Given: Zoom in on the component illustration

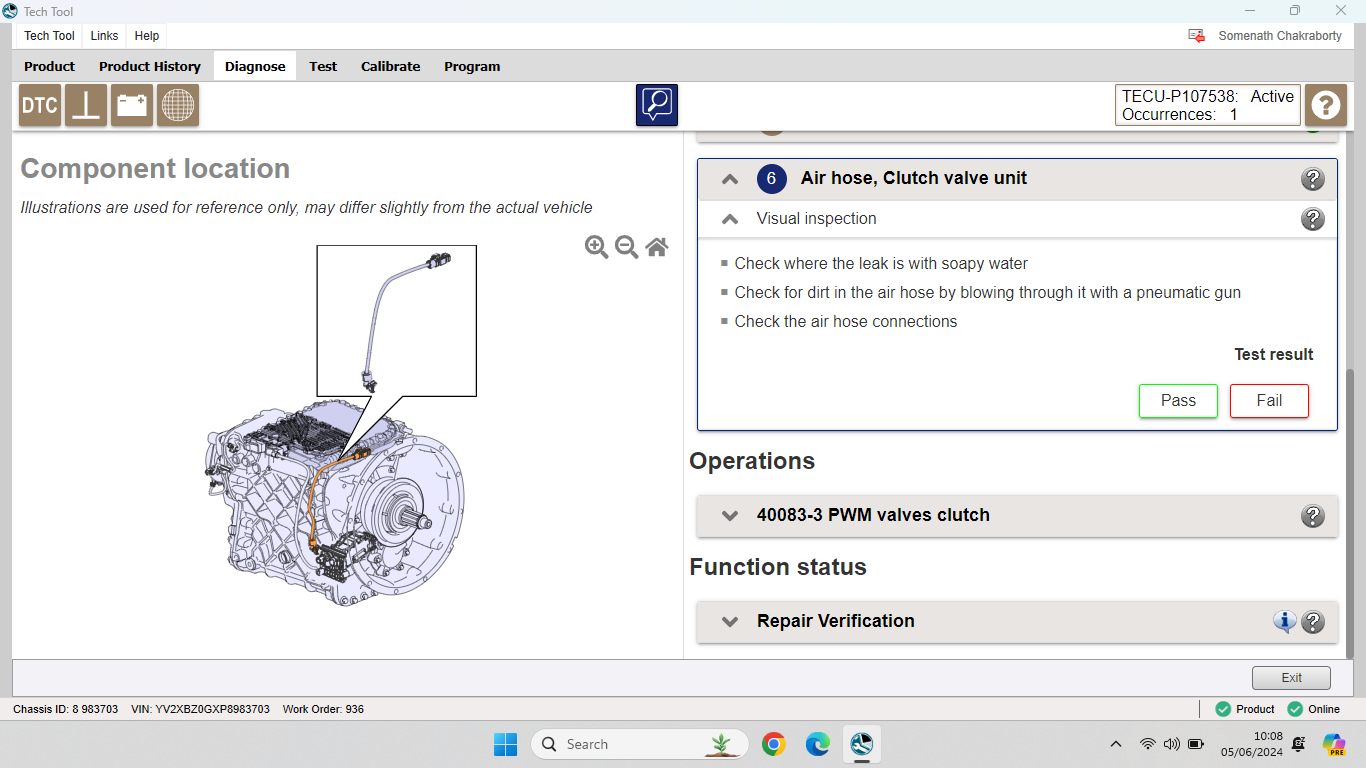Looking at the screenshot, I should tap(597, 247).
